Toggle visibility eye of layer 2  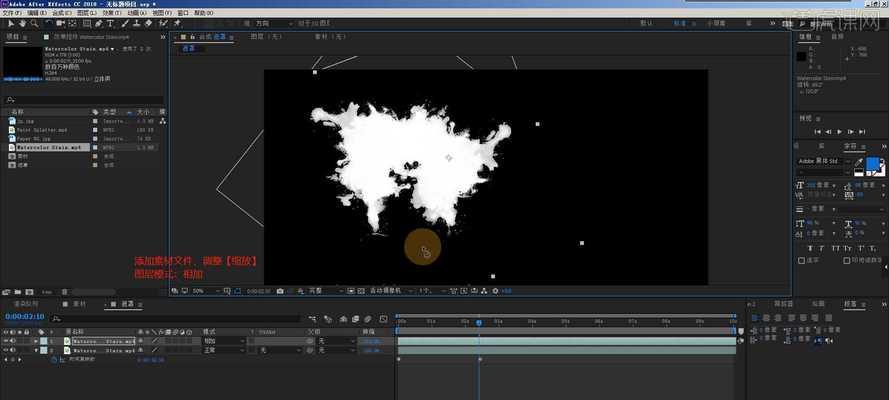pos(6,350)
